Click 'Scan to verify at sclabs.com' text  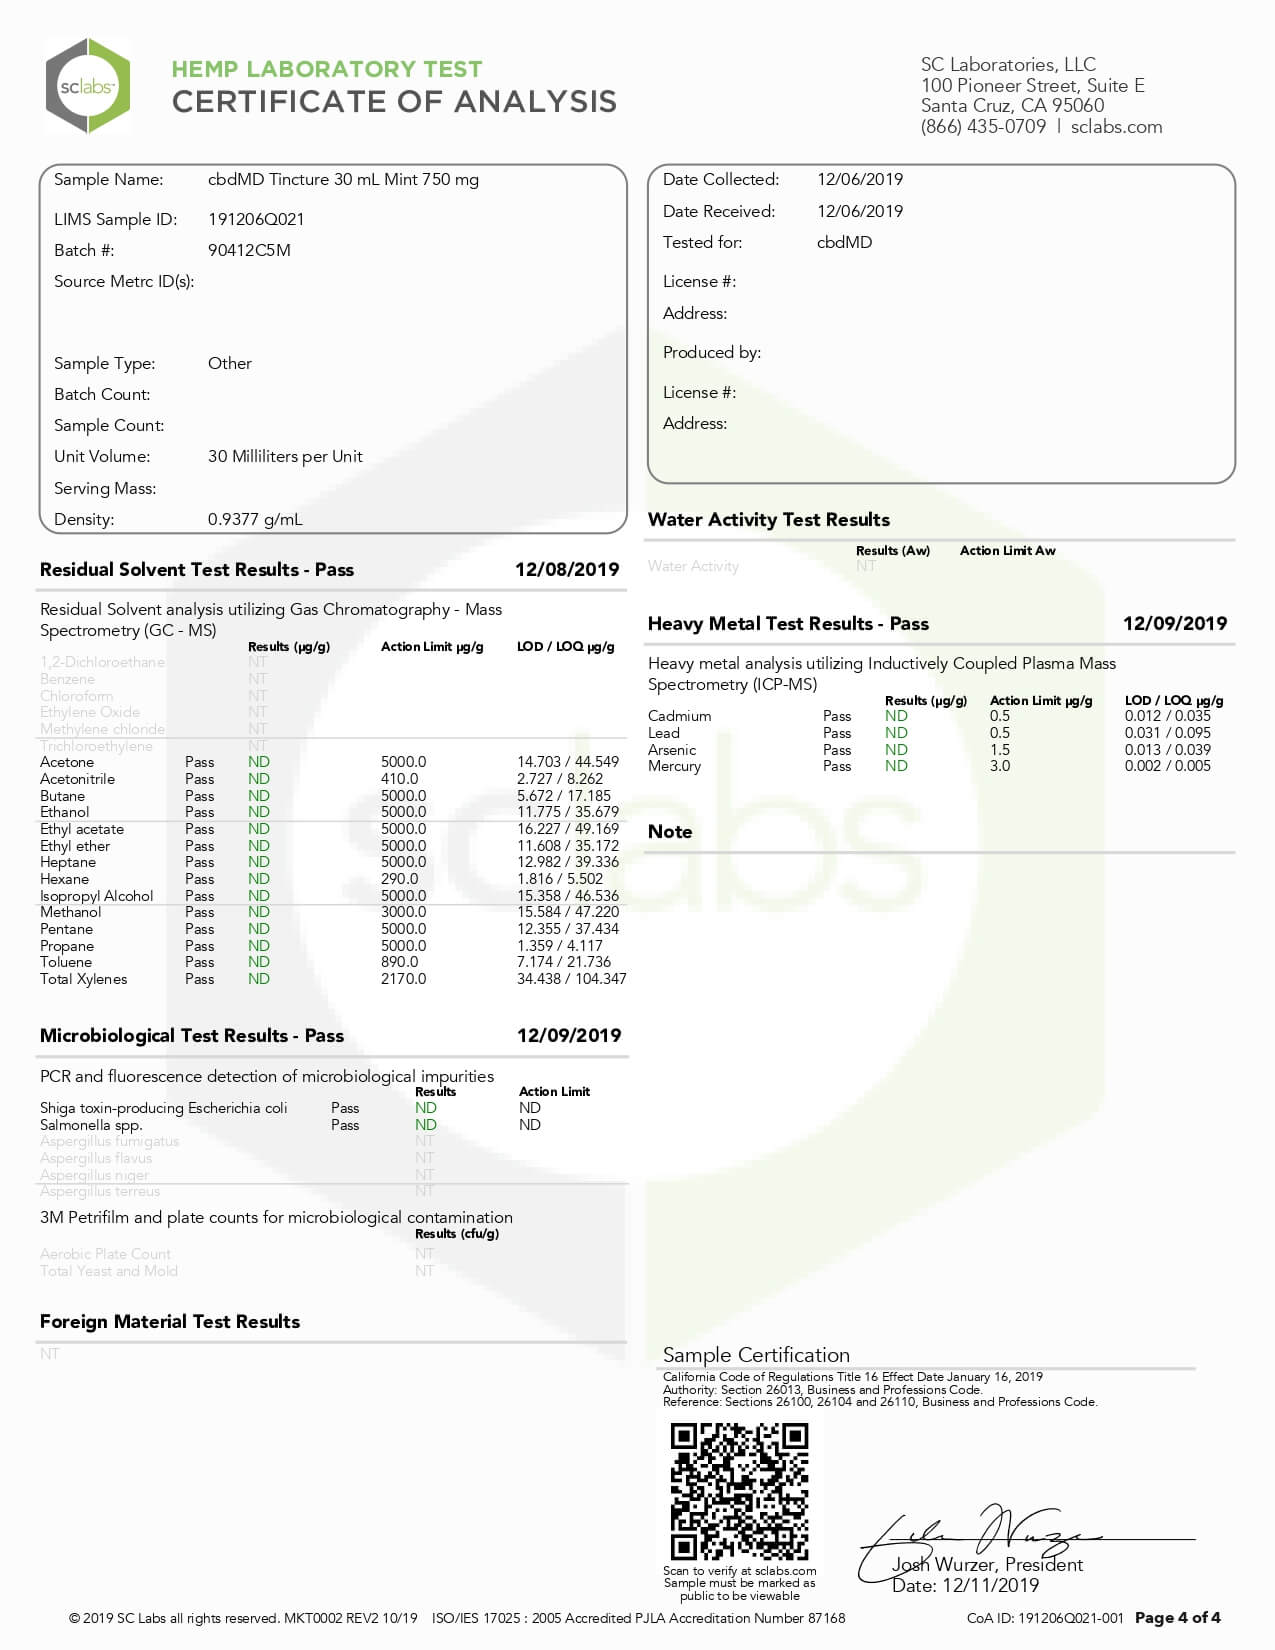[x=739, y=1571]
